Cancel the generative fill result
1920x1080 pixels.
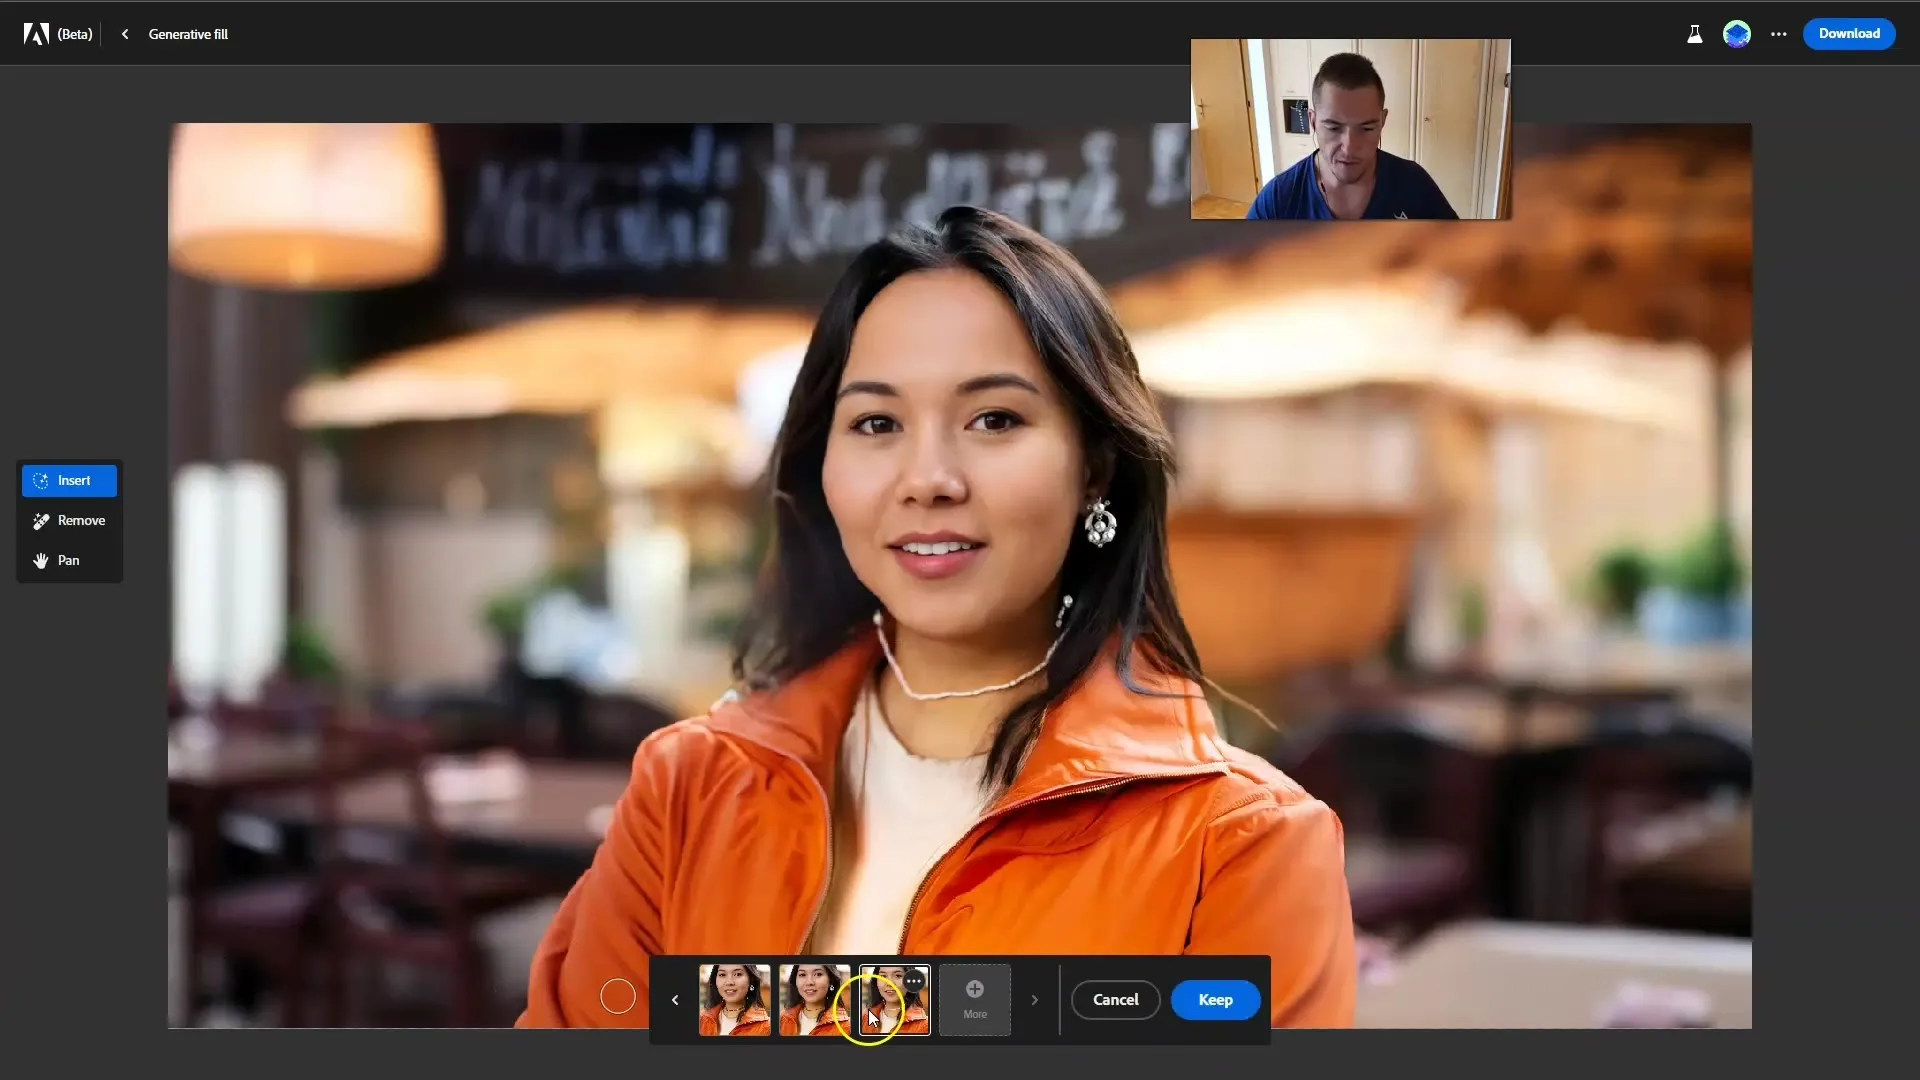click(1116, 1000)
